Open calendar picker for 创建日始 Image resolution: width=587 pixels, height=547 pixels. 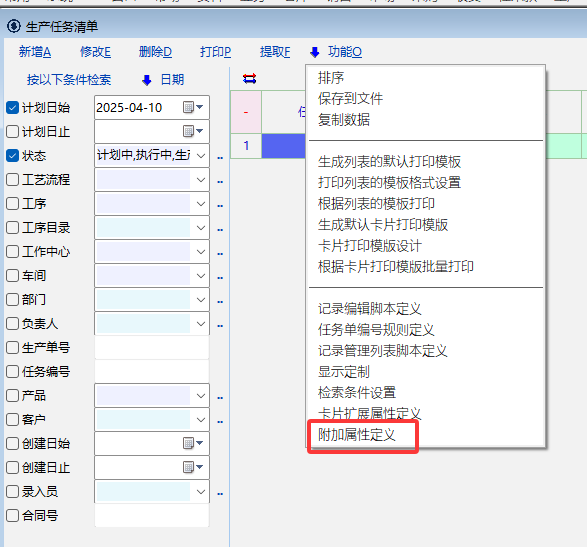tap(193, 443)
